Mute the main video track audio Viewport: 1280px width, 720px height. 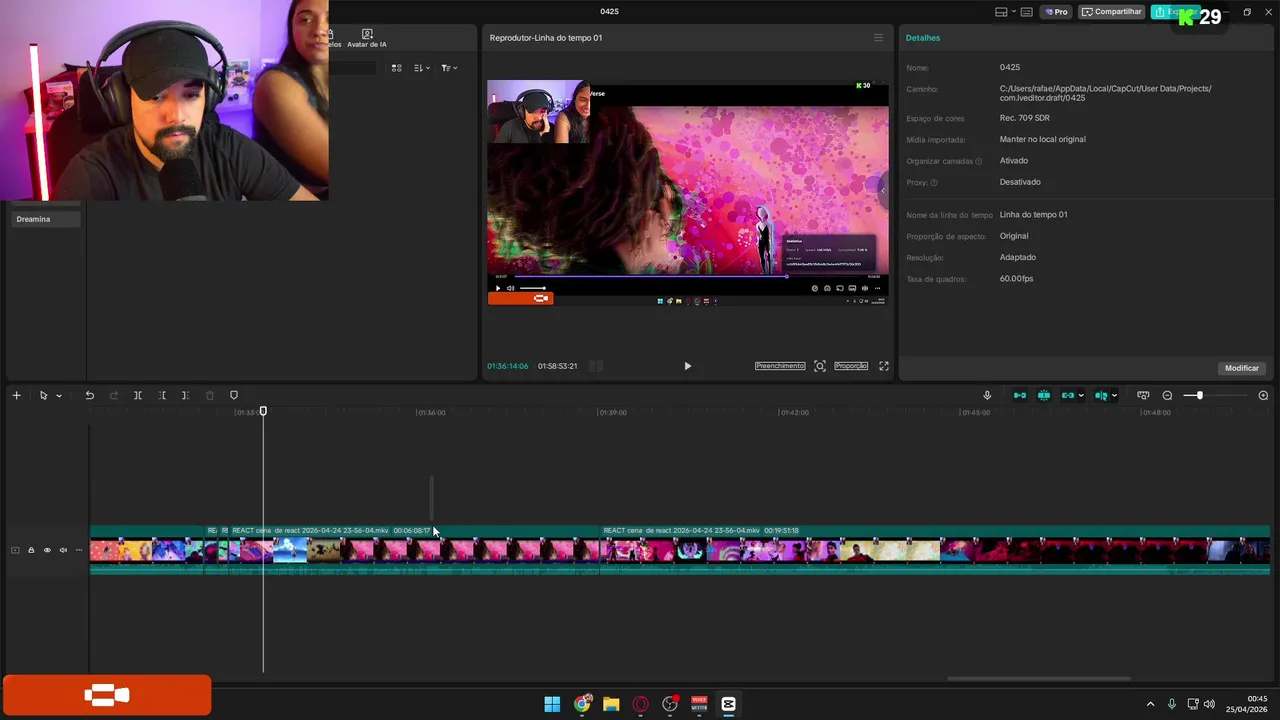(63, 550)
